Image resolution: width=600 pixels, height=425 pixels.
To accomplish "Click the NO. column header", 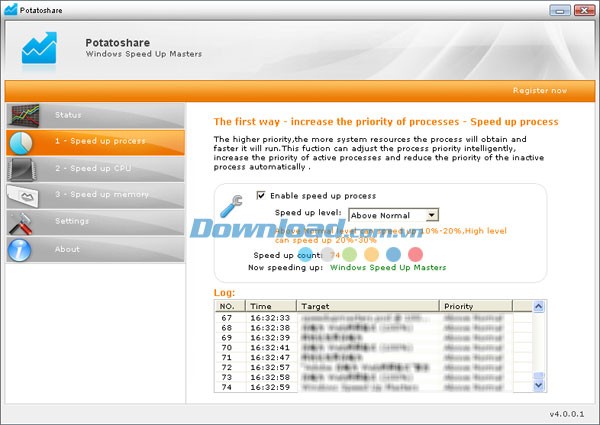I will point(230,306).
